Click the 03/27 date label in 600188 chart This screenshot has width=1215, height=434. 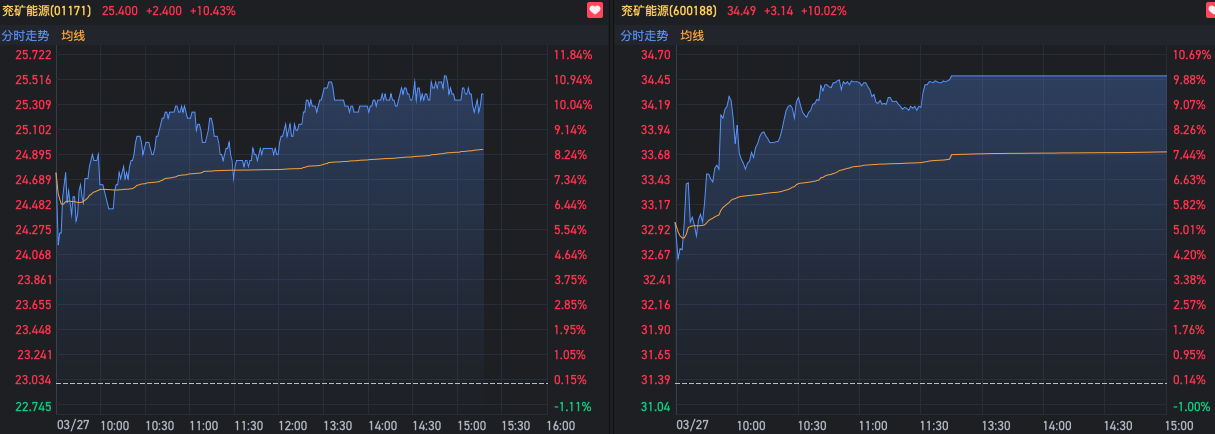[x=692, y=426]
